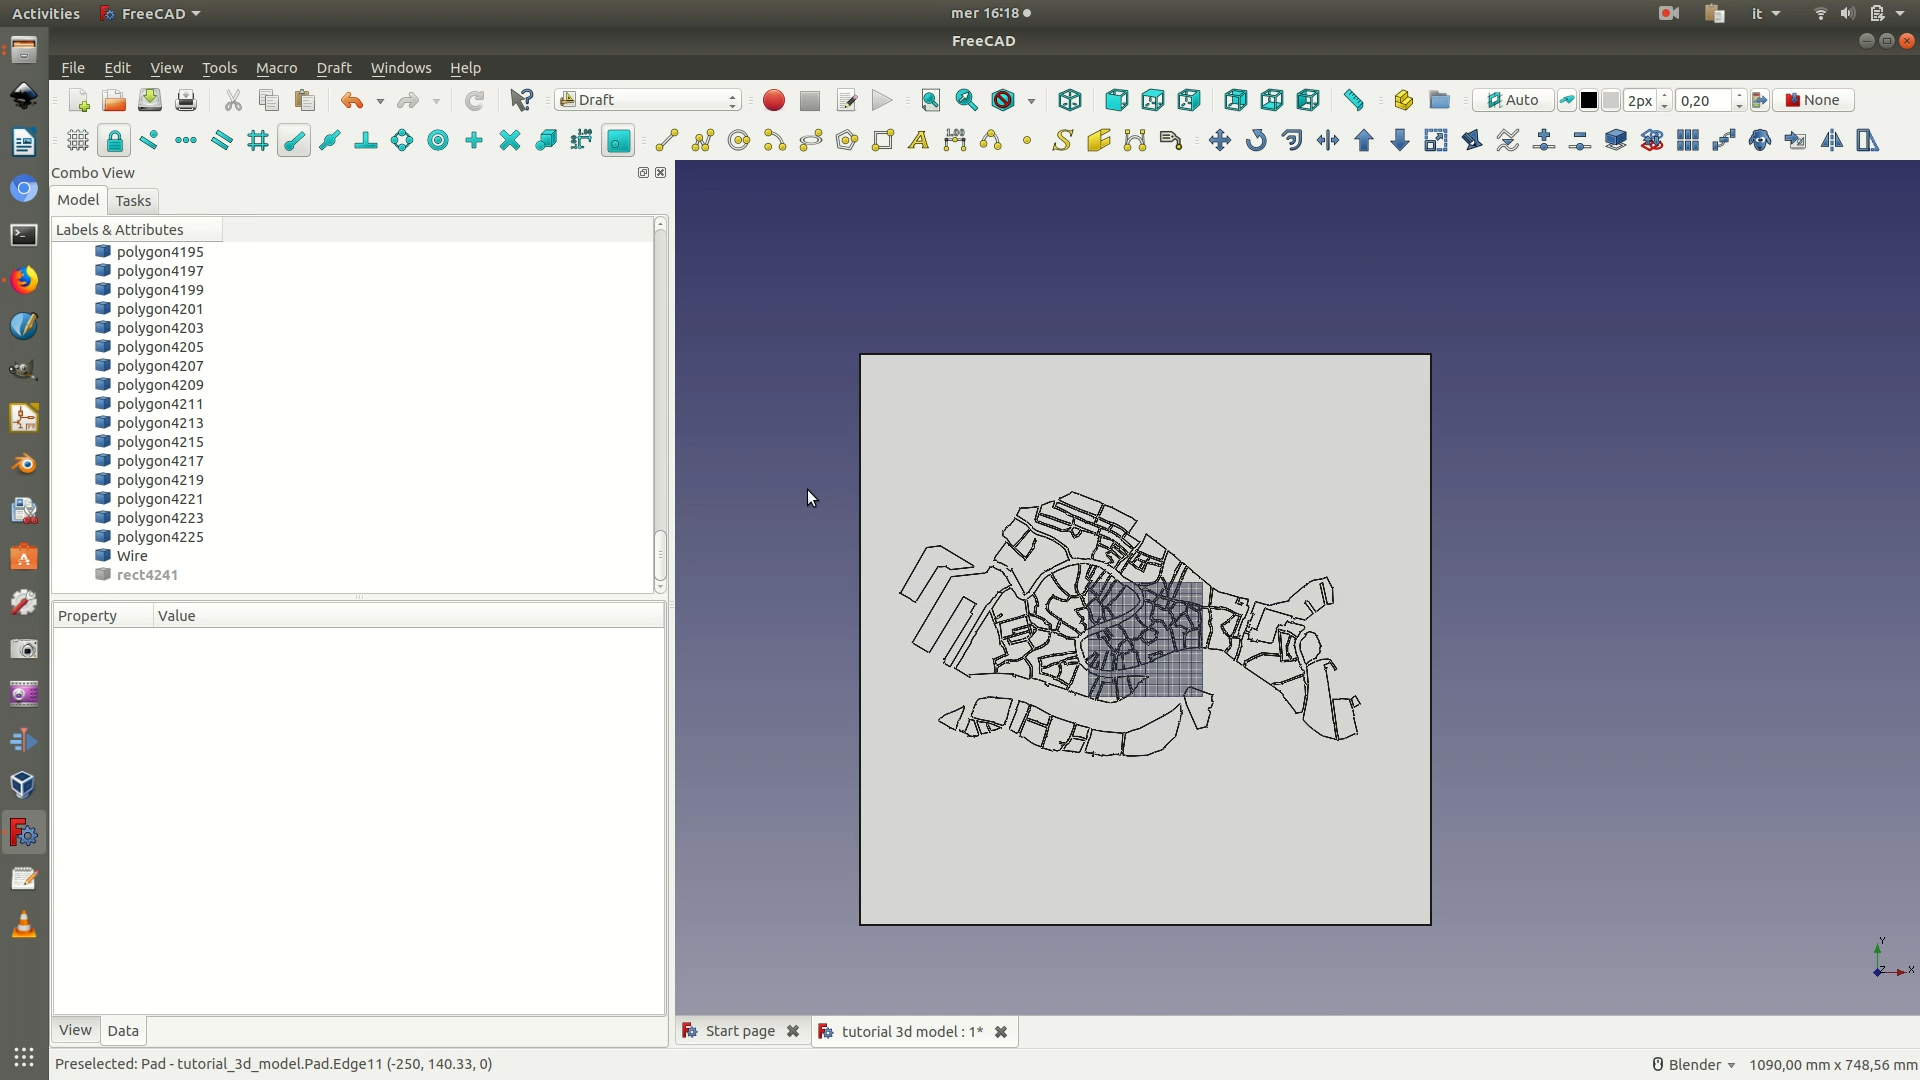Open the redo history dropdown arrow

(436, 101)
